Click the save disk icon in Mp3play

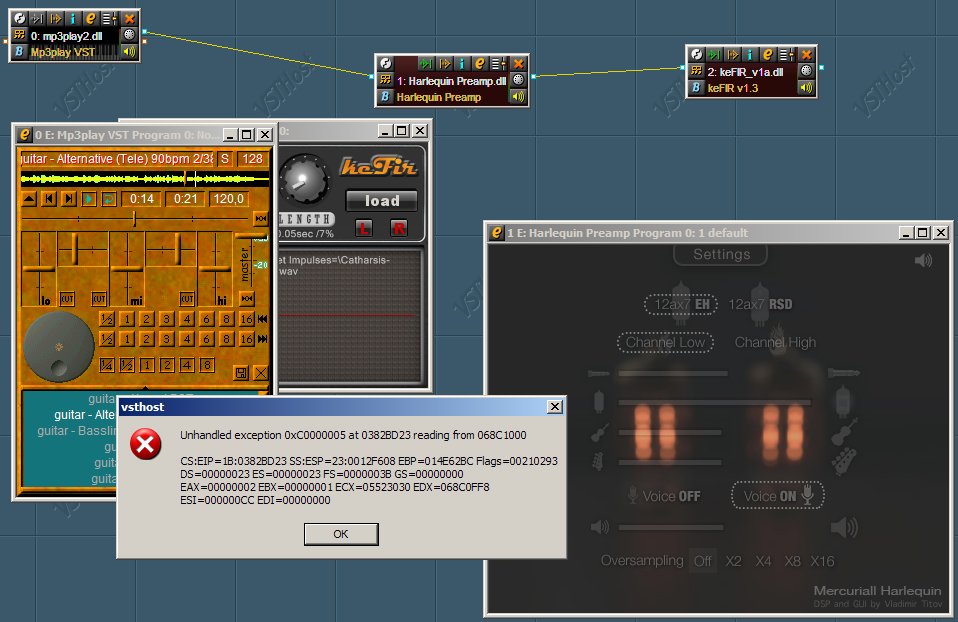tap(241, 373)
